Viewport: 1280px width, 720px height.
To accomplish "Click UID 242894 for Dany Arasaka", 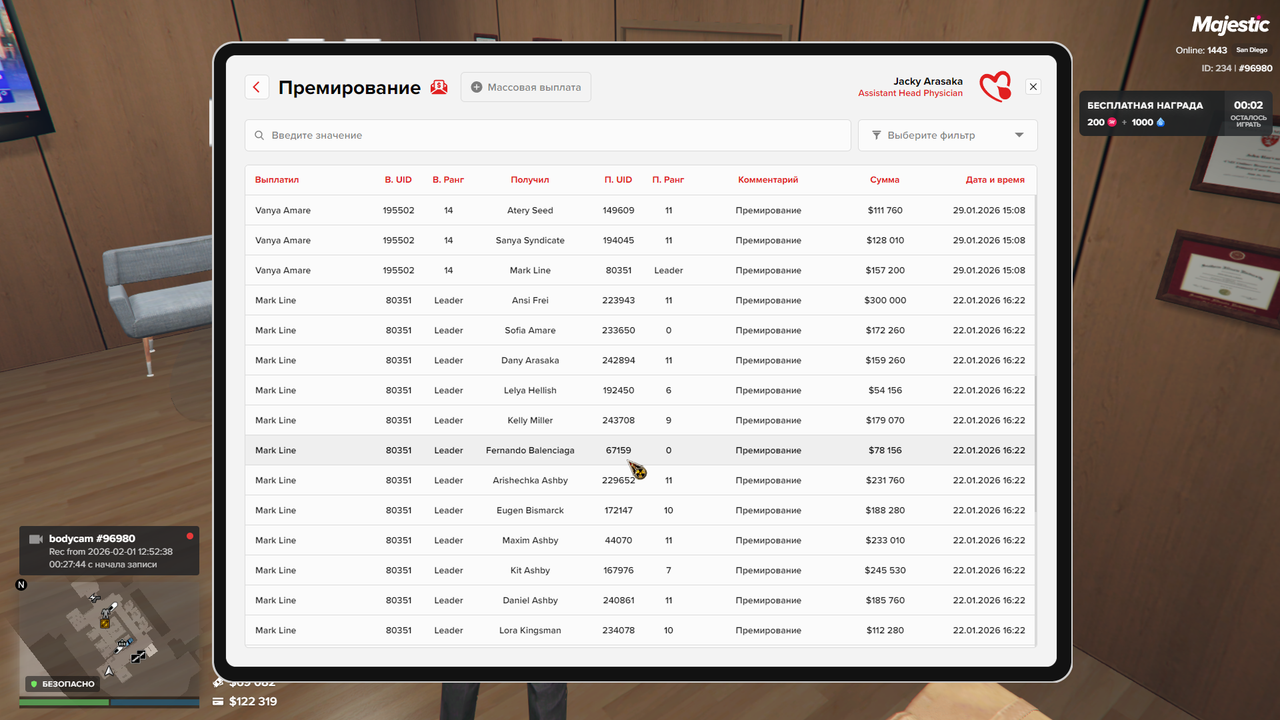I will pos(618,361).
